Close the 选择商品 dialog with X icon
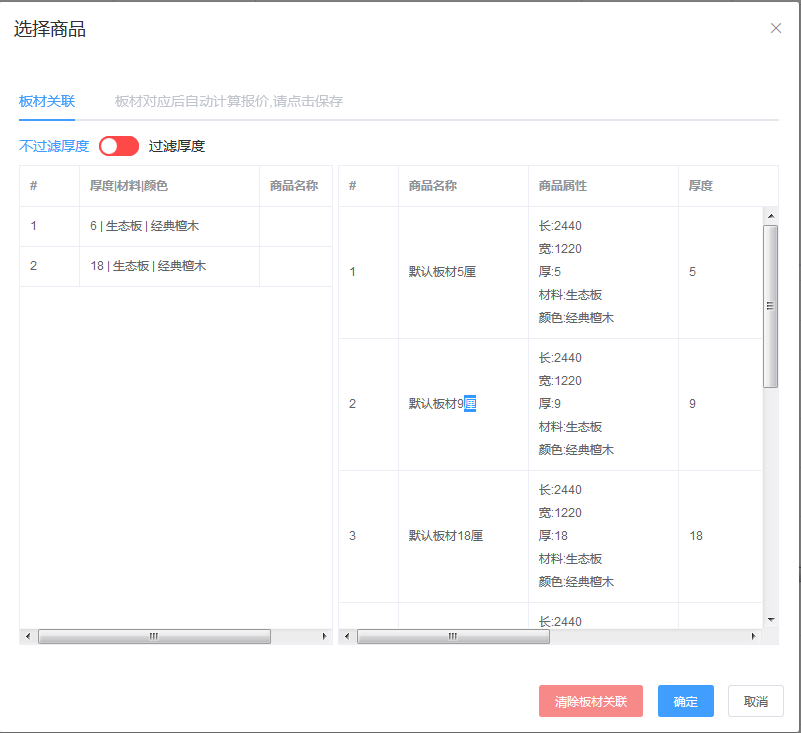 click(776, 28)
